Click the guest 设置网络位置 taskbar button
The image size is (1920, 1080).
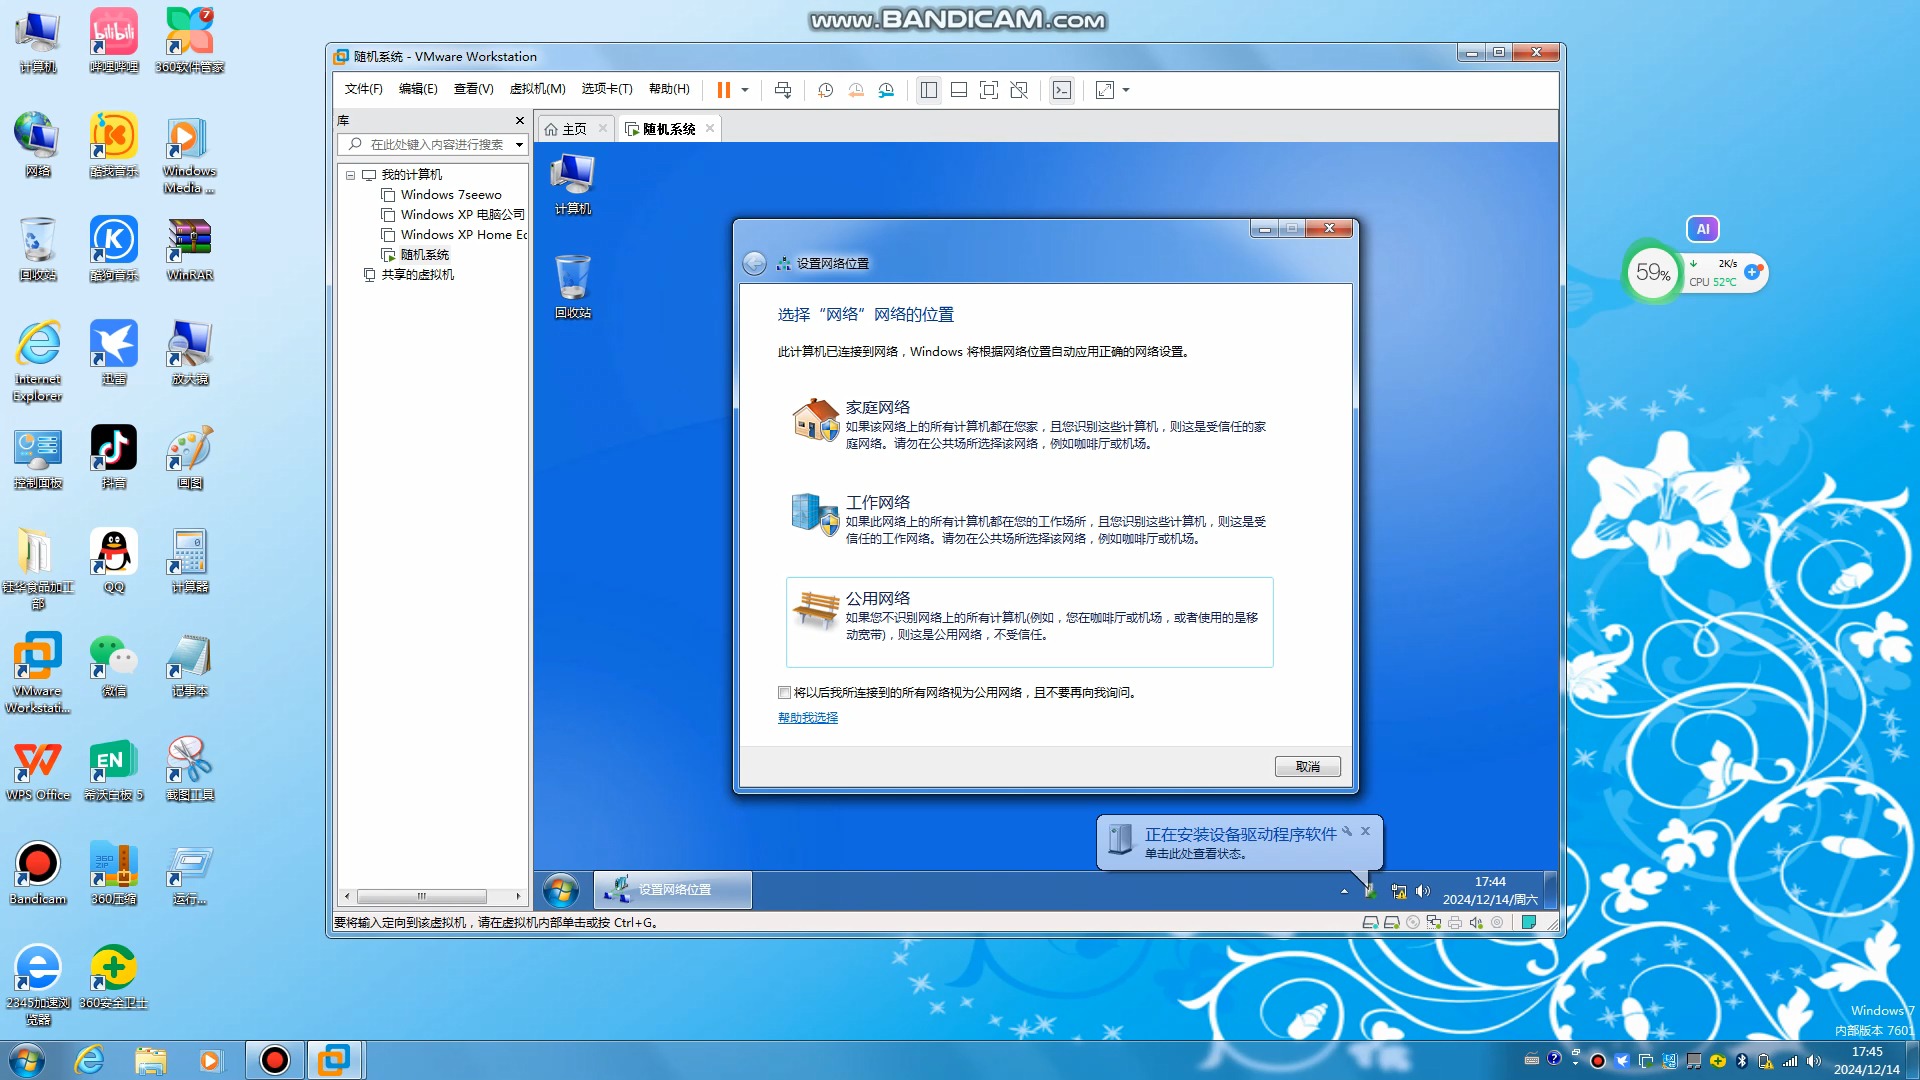pos(673,890)
